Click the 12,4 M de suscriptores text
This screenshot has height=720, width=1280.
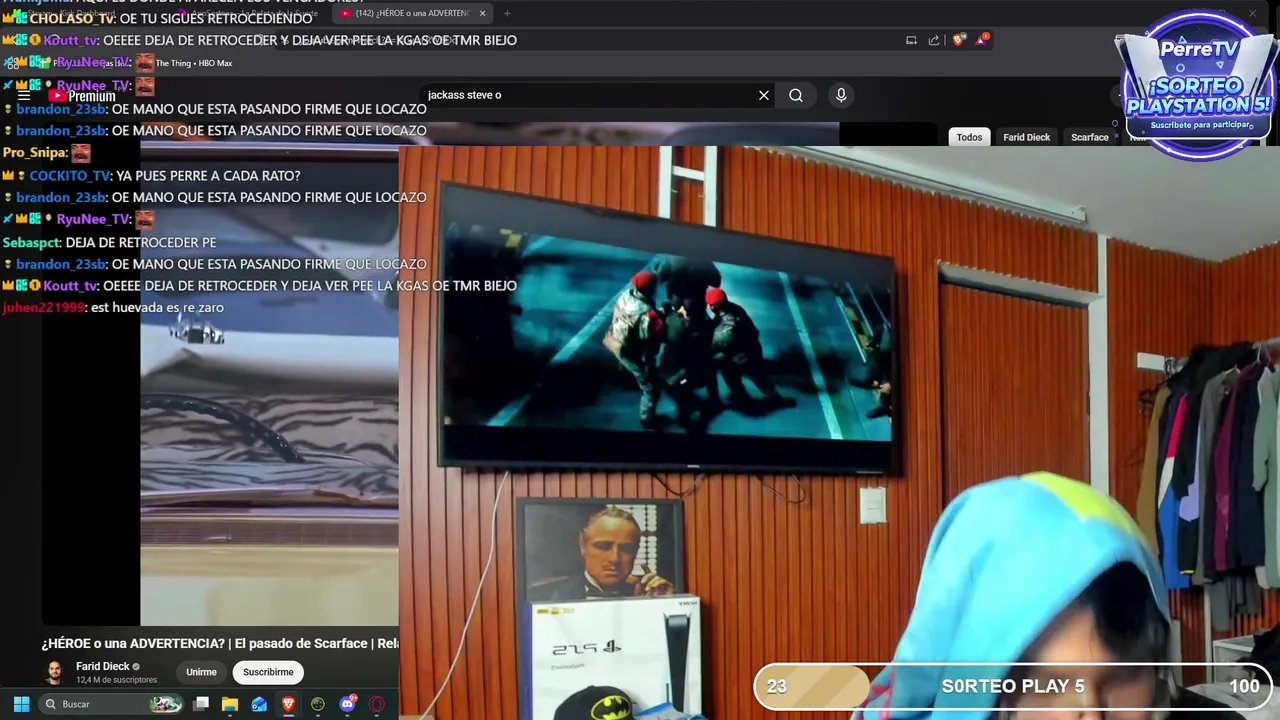pyautogui.click(x=116, y=680)
